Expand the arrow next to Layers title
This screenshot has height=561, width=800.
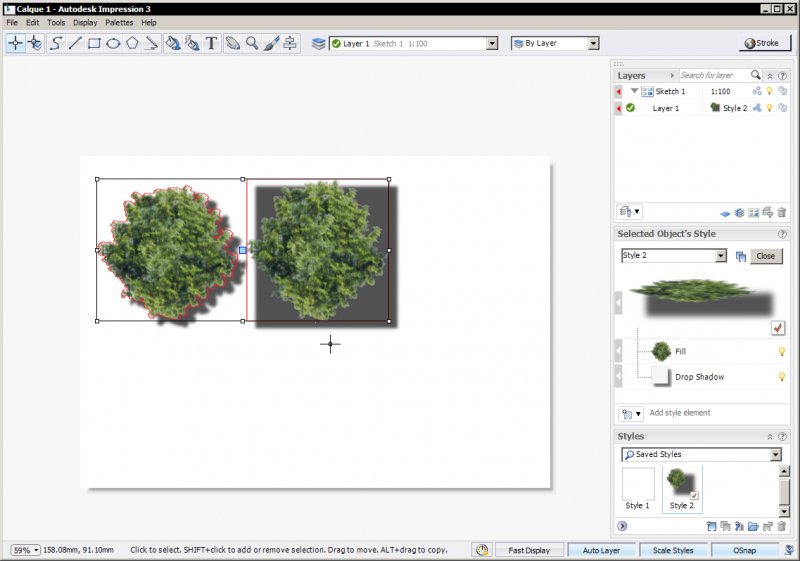click(672, 75)
